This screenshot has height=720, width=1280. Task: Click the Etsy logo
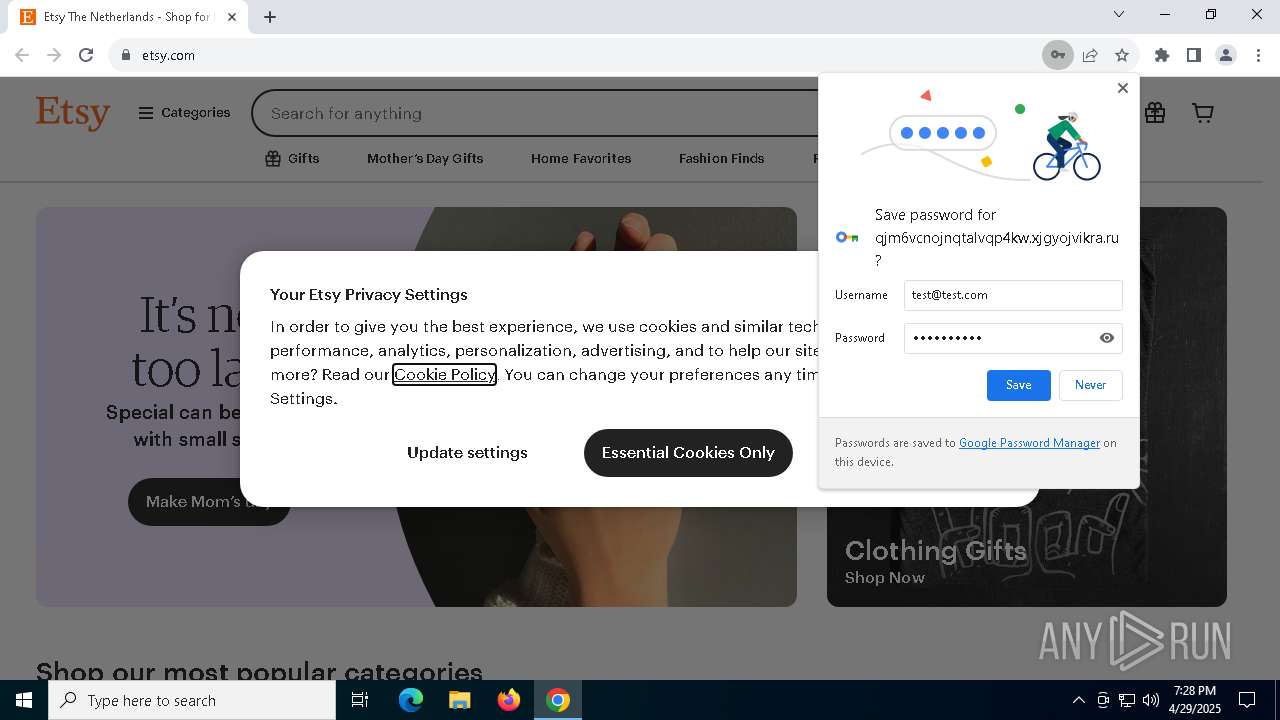pos(73,113)
